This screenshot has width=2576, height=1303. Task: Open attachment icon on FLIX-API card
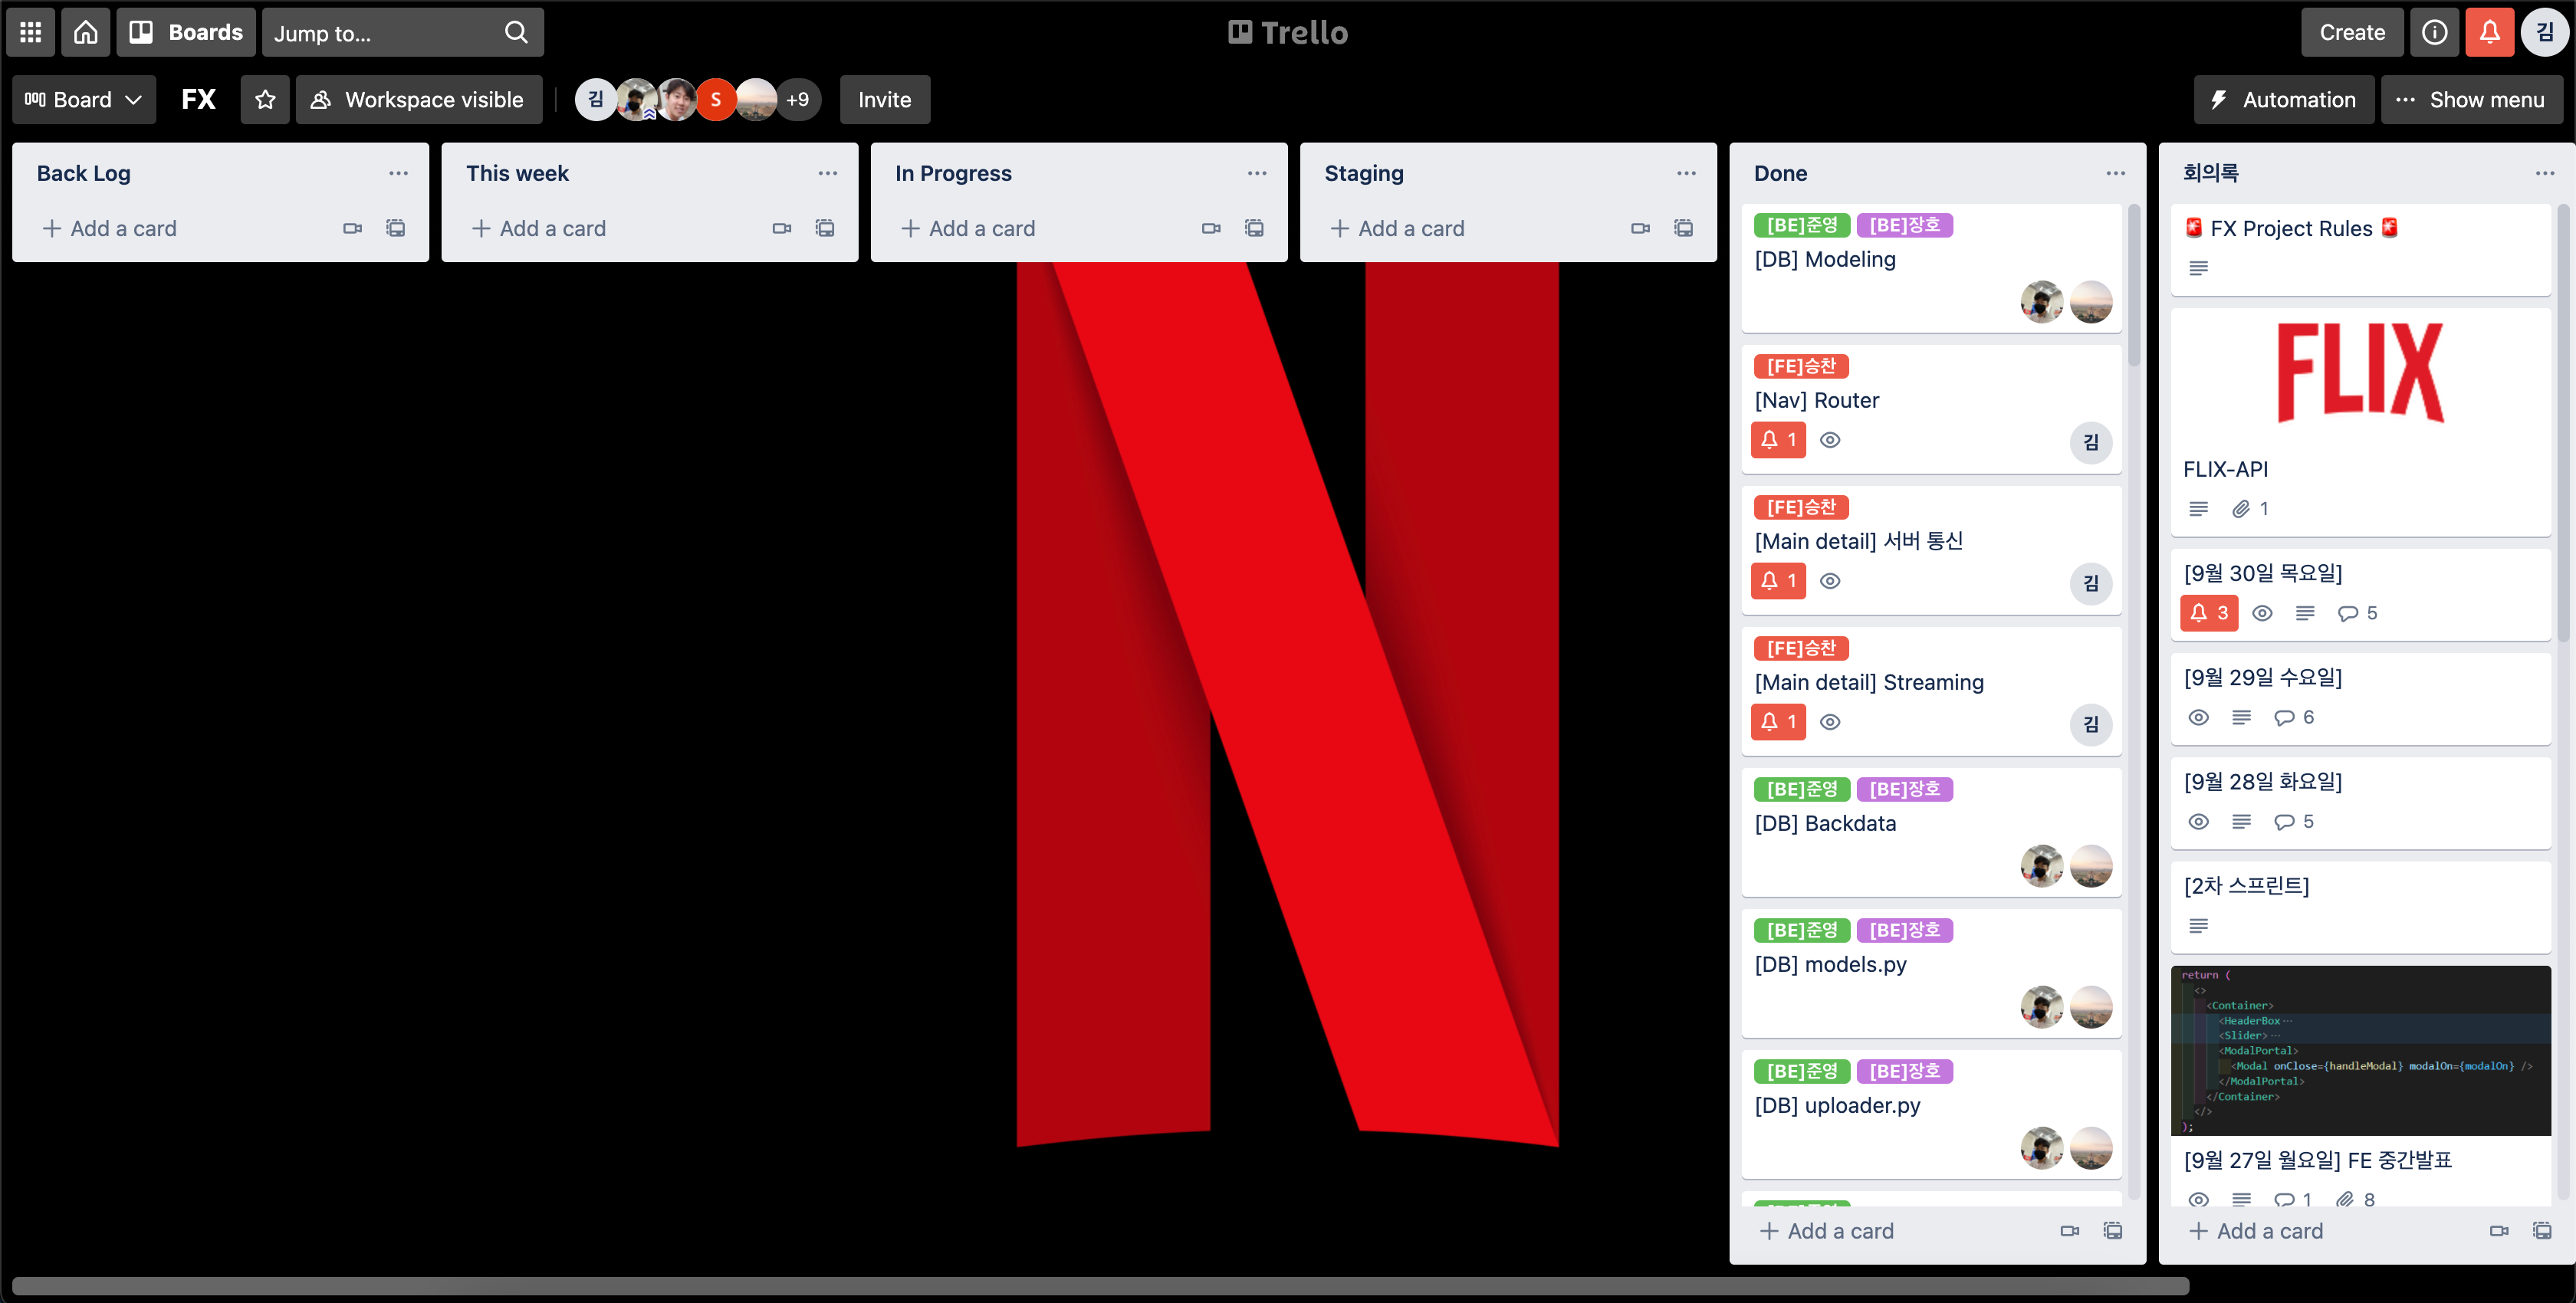(2241, 509)
